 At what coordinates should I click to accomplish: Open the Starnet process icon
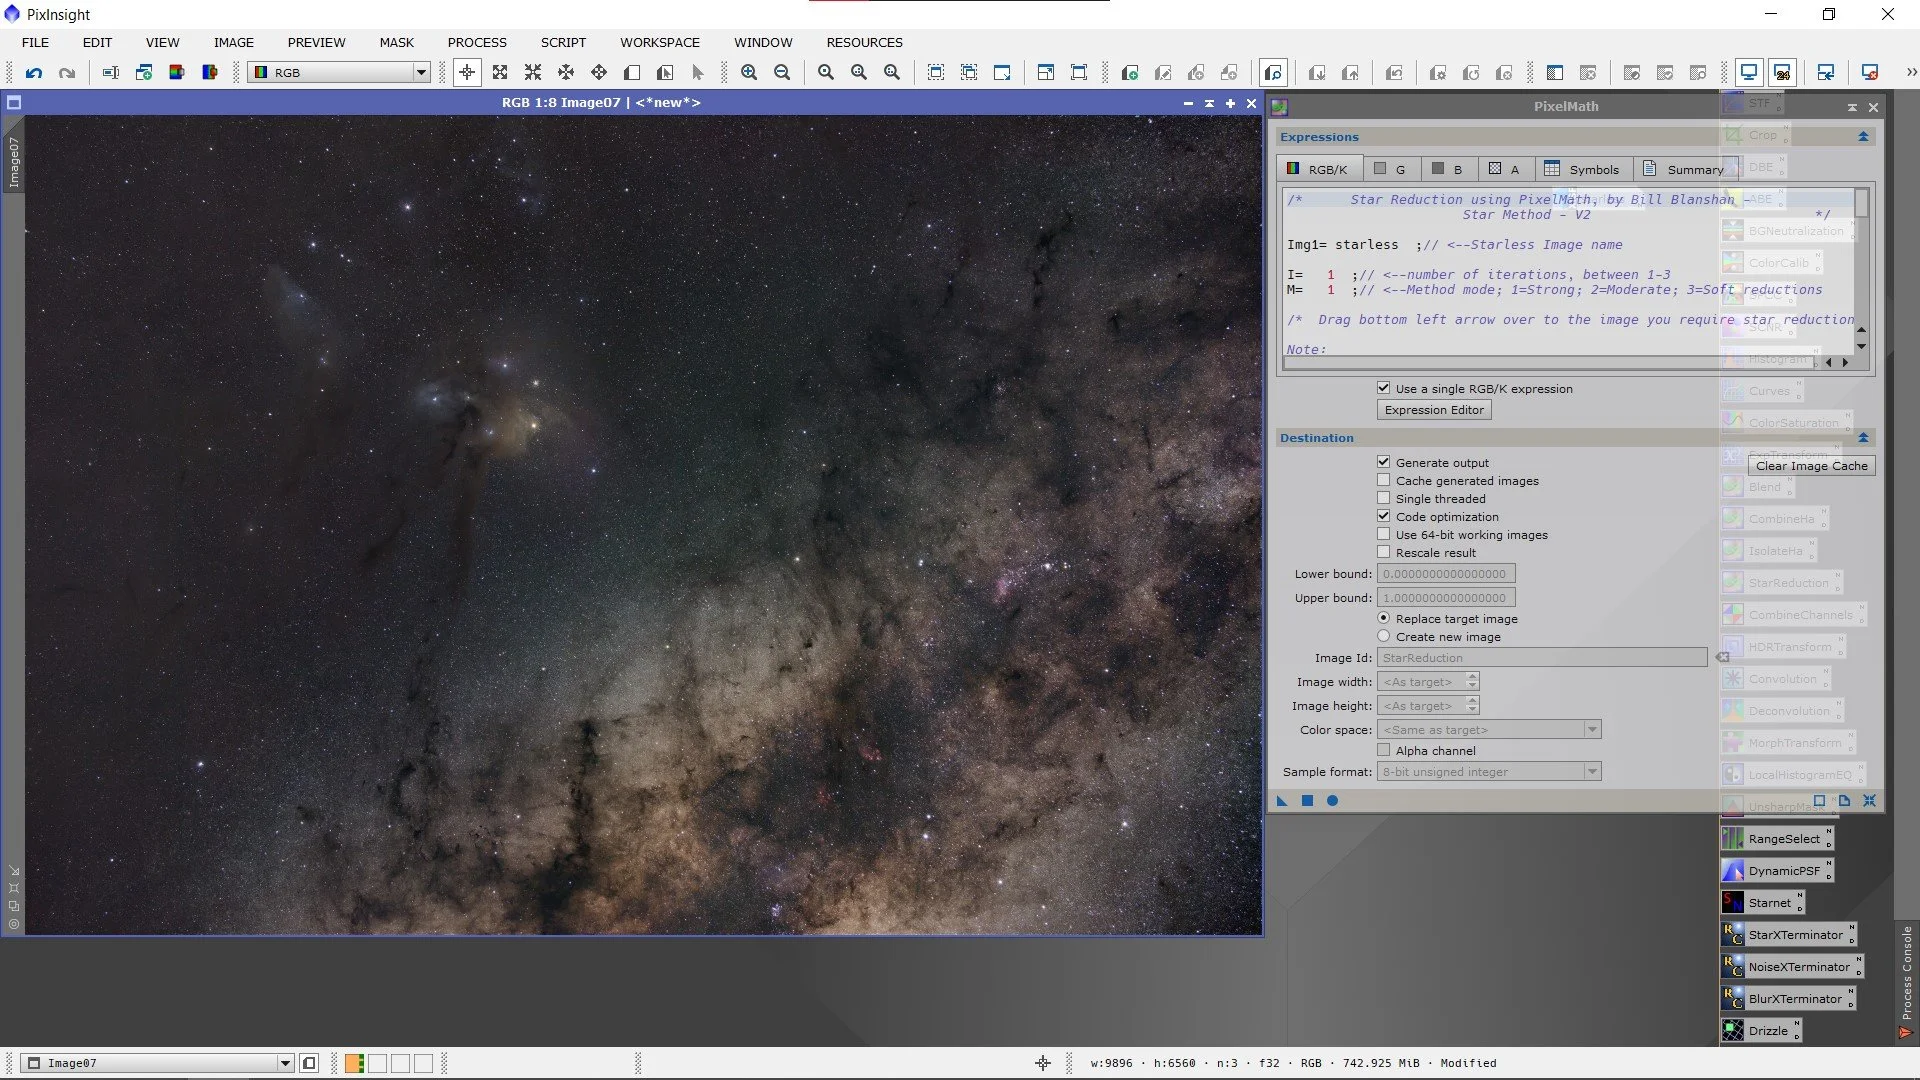[1762, 903]
